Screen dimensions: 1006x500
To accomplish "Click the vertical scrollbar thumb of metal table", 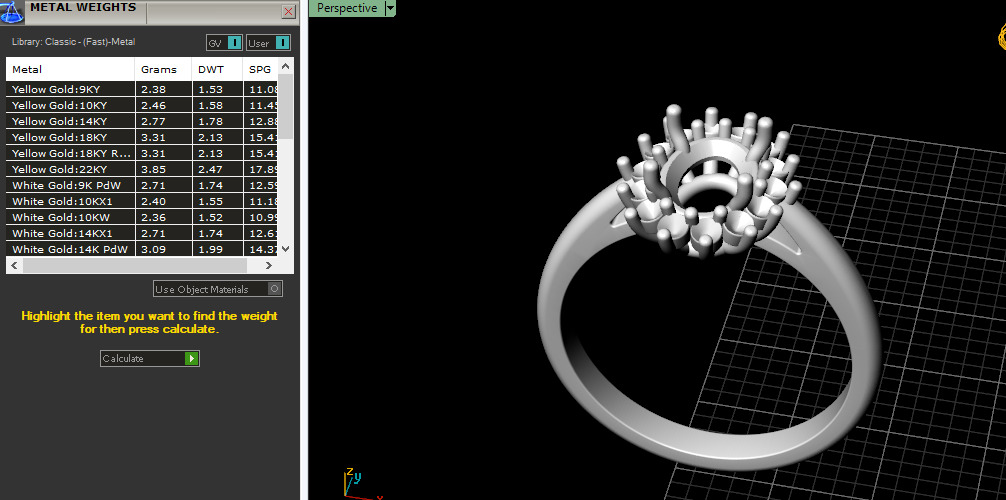I will point(286,106).
